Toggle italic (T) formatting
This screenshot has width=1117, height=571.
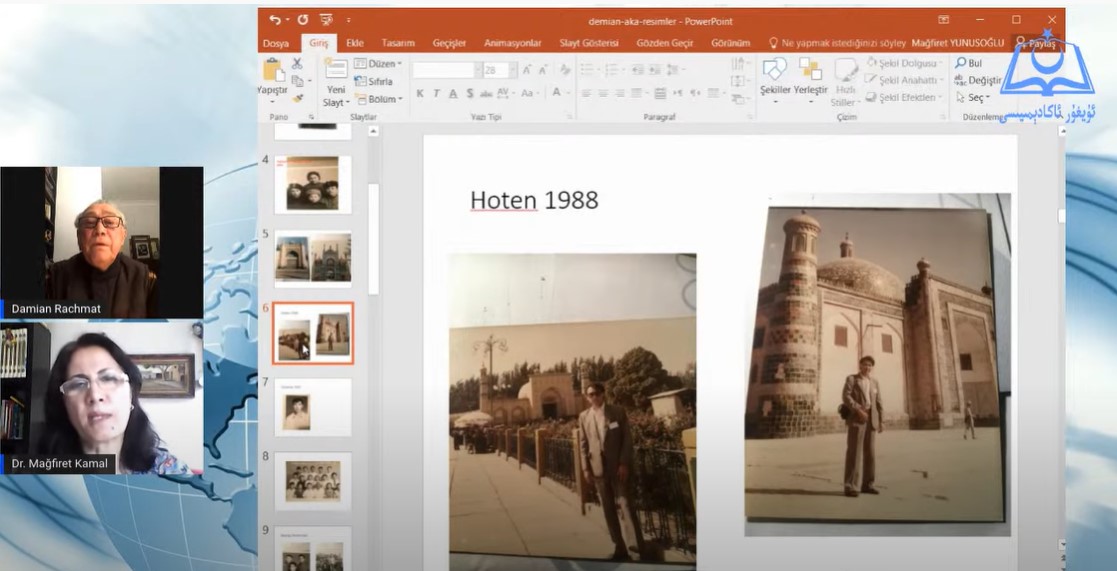click(436, 93)
